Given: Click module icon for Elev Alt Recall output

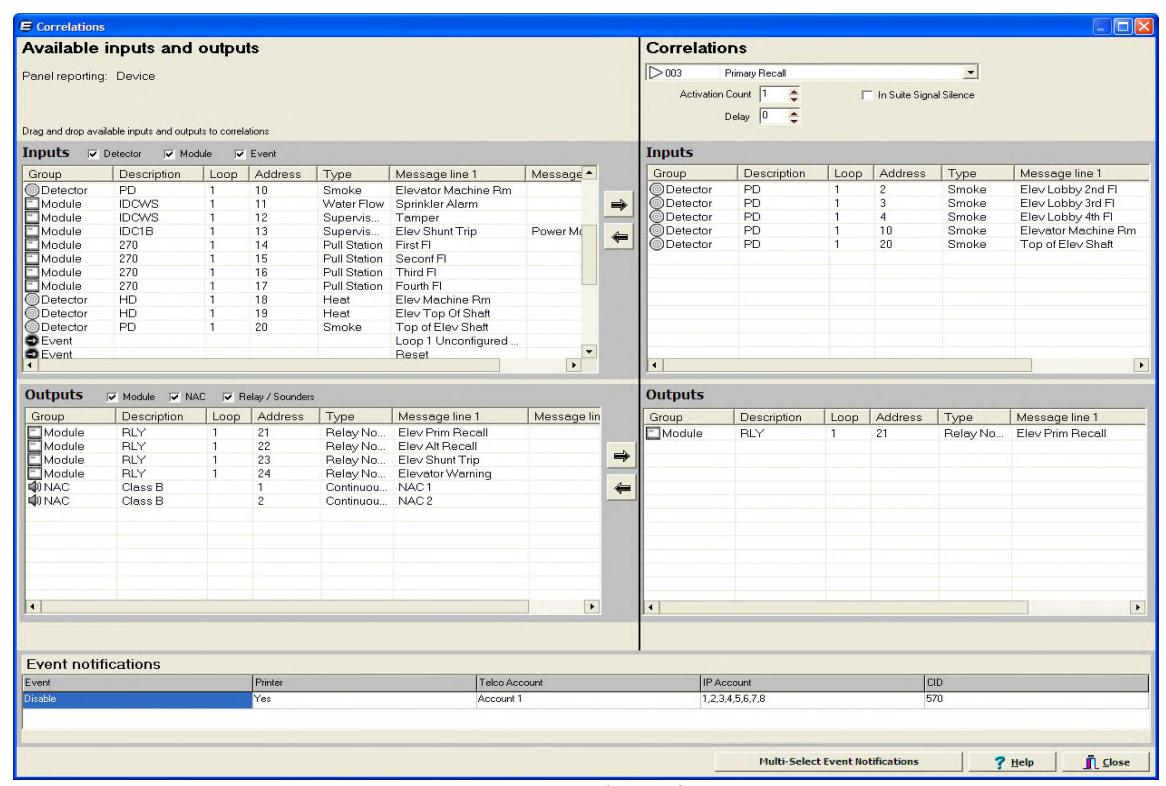Looking at the screenshot, I should 35,446.
